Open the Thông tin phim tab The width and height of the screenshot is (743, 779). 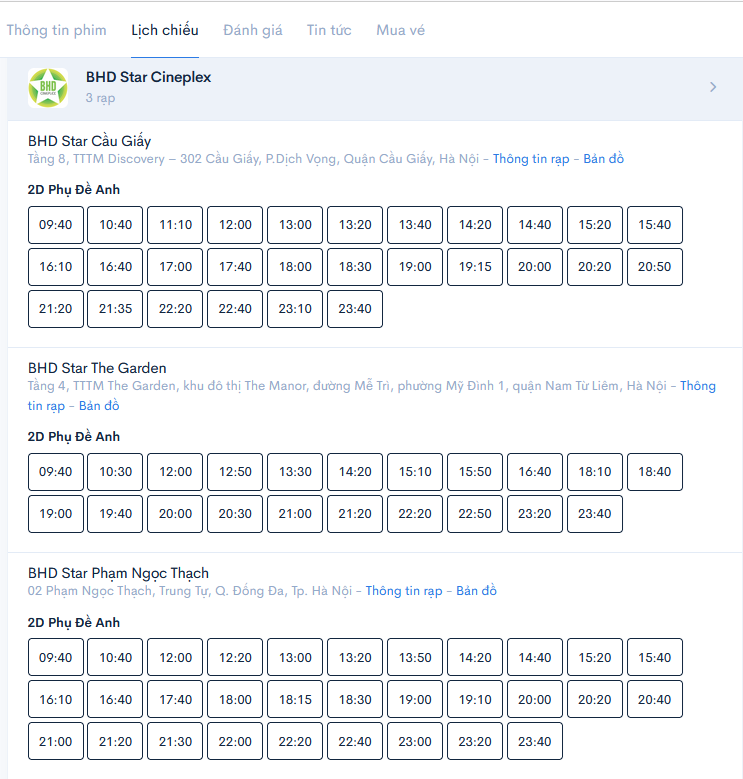pos(57,30)
